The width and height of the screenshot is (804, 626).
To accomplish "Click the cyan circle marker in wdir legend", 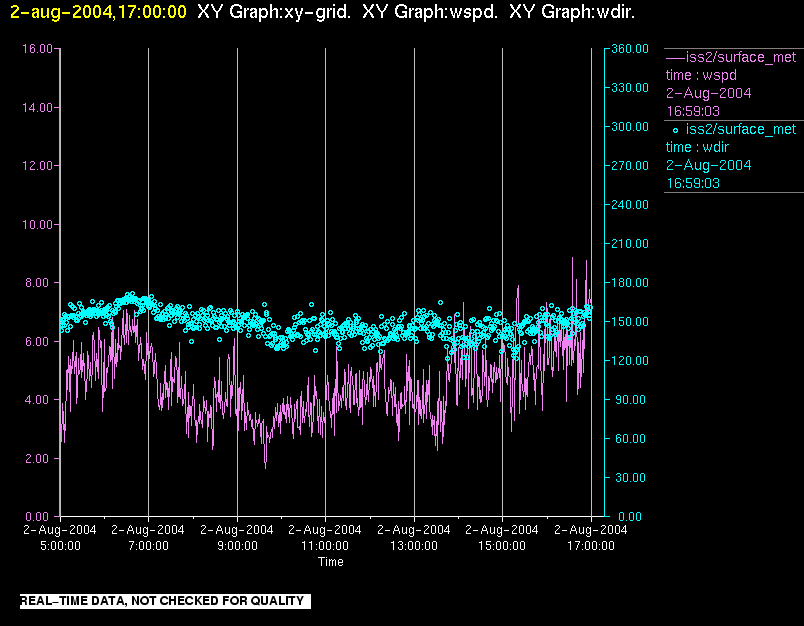I will click(675, 130).
